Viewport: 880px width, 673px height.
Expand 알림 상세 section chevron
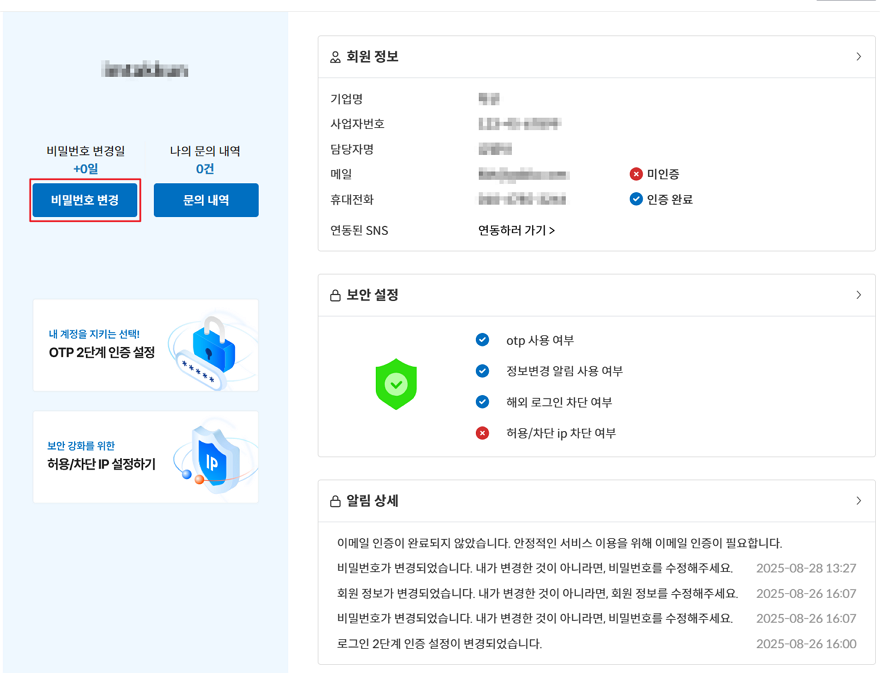pos(858,500)
